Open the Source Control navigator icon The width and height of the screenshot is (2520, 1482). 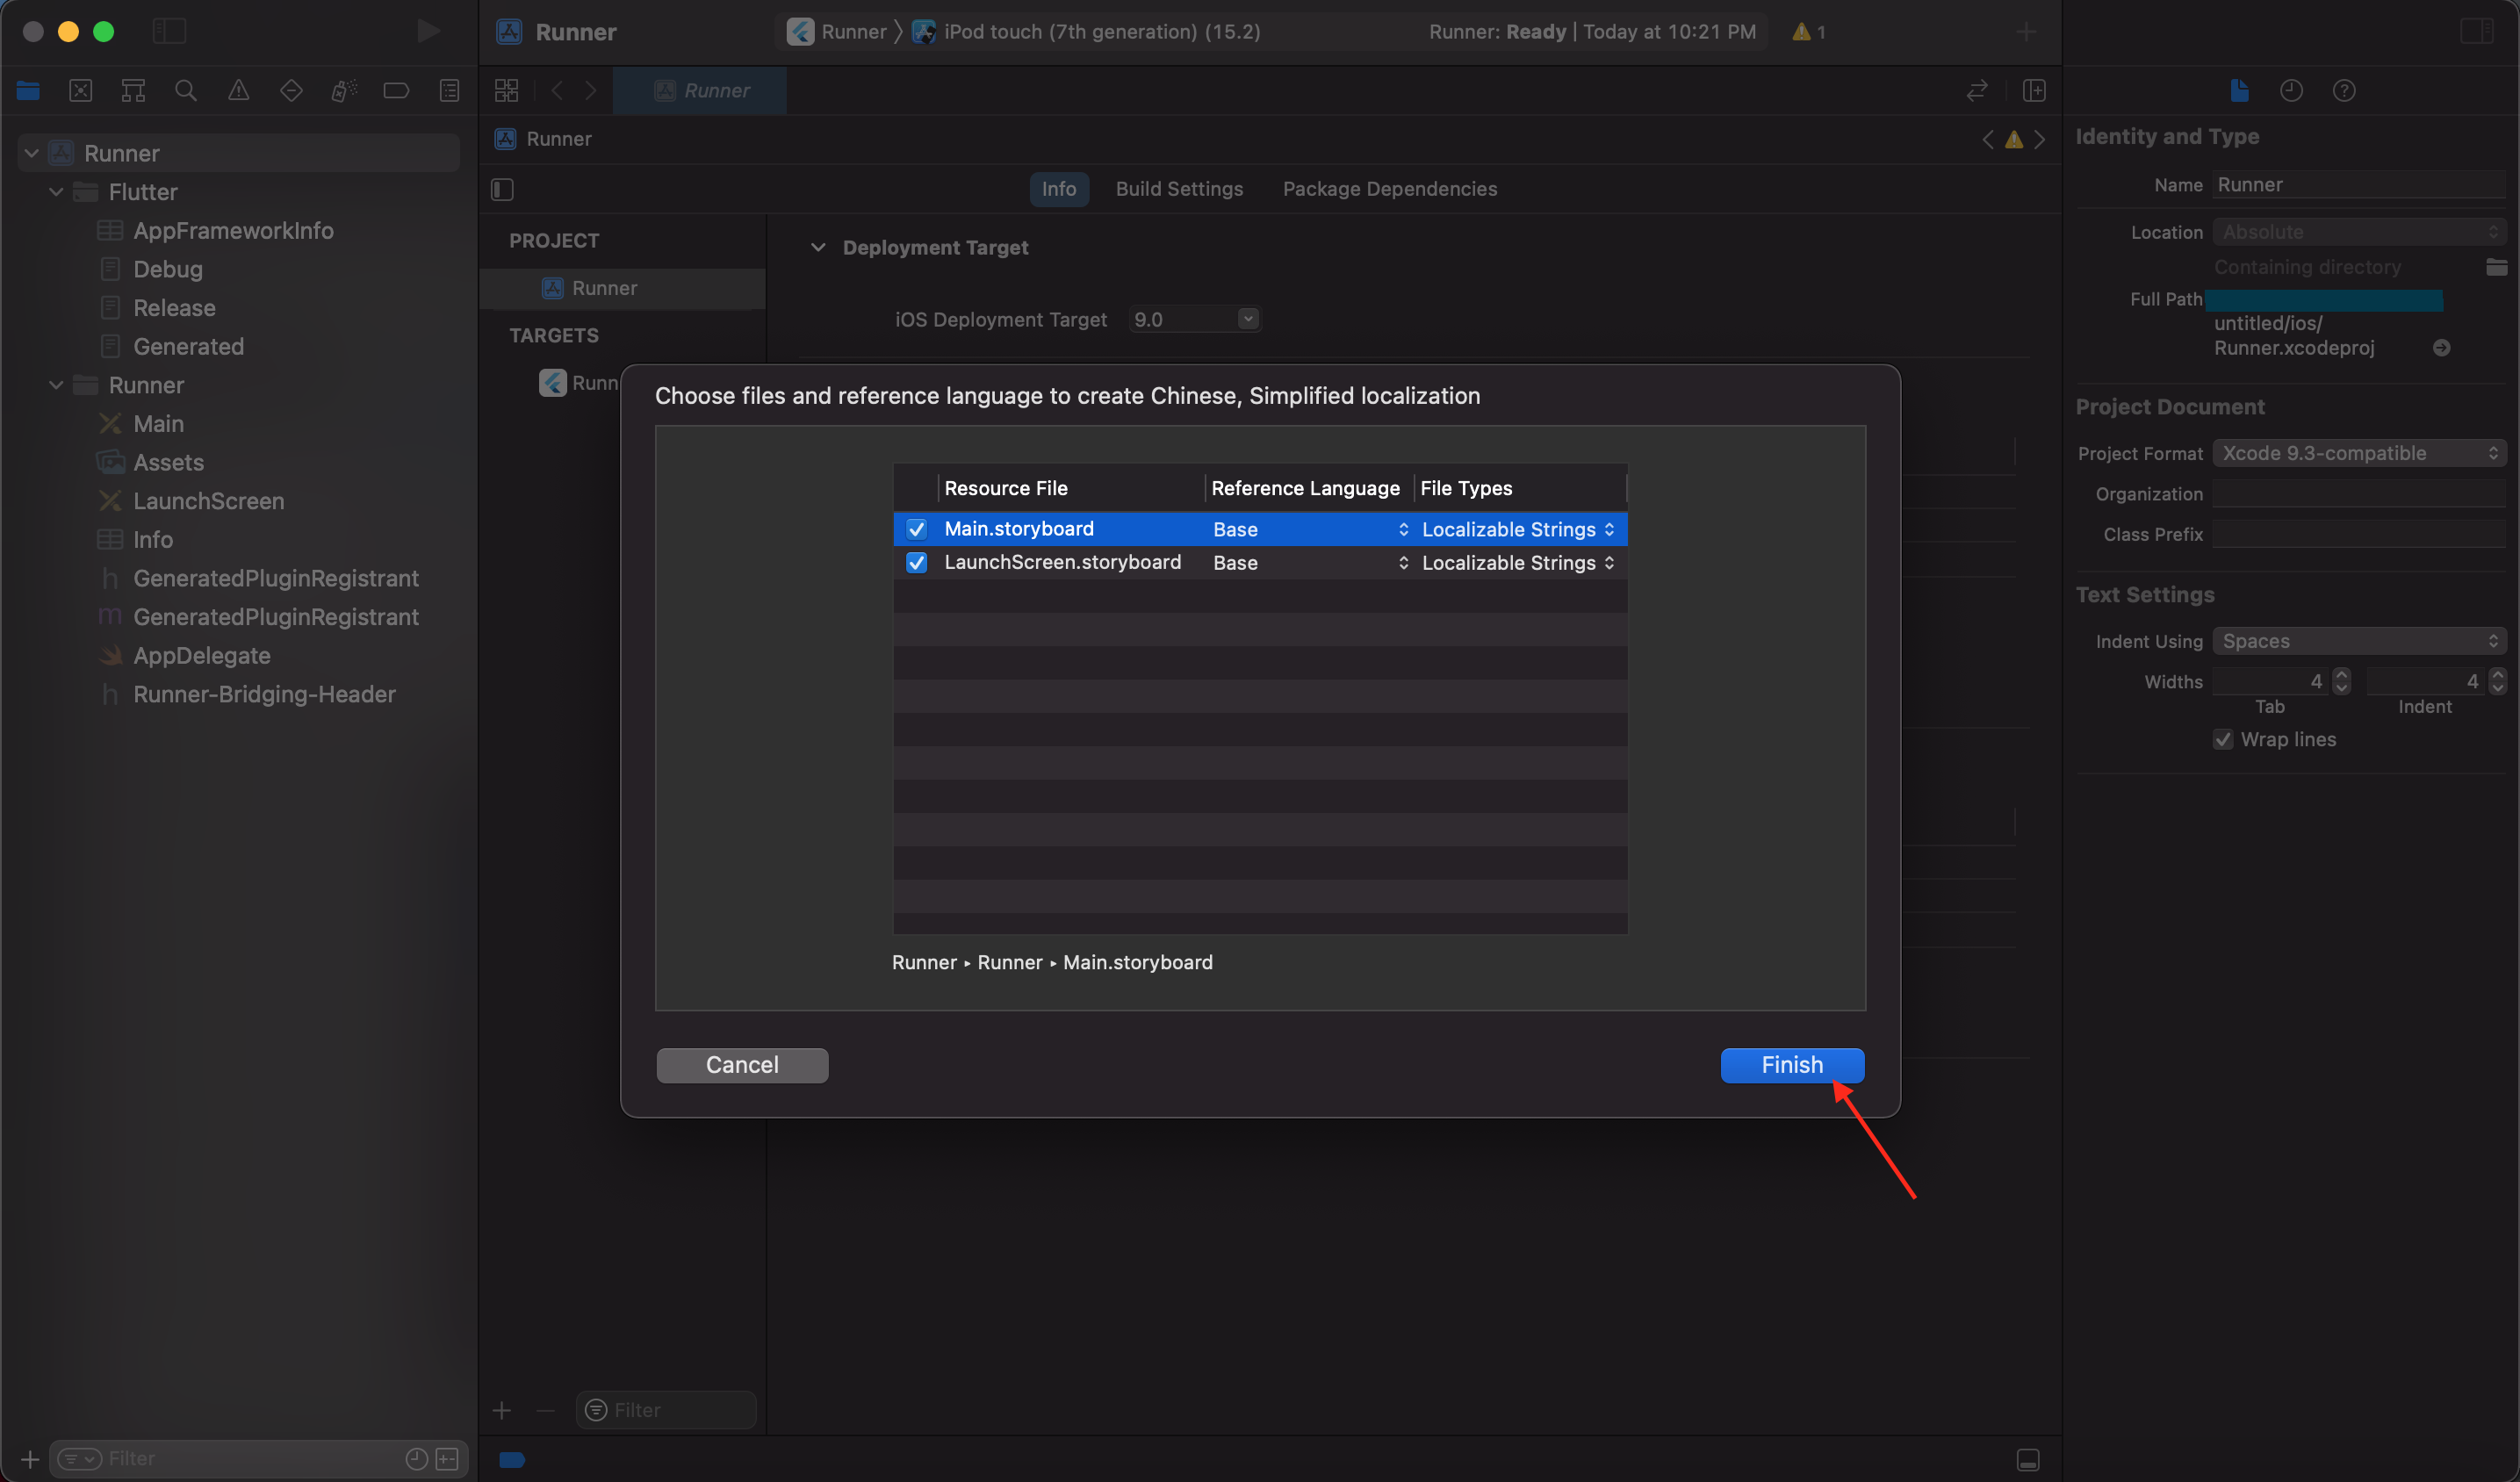pos(81,91)
